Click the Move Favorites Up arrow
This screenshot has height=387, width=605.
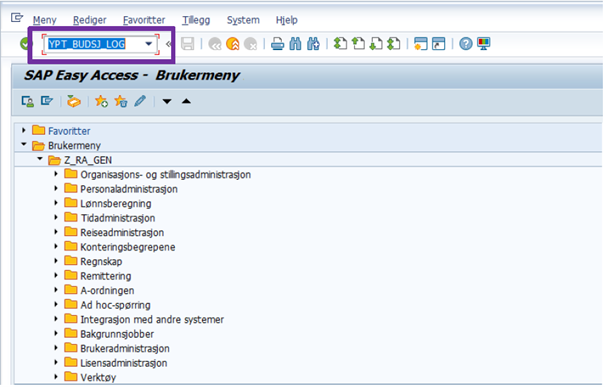pyautogui.click(x=186, y=101)
